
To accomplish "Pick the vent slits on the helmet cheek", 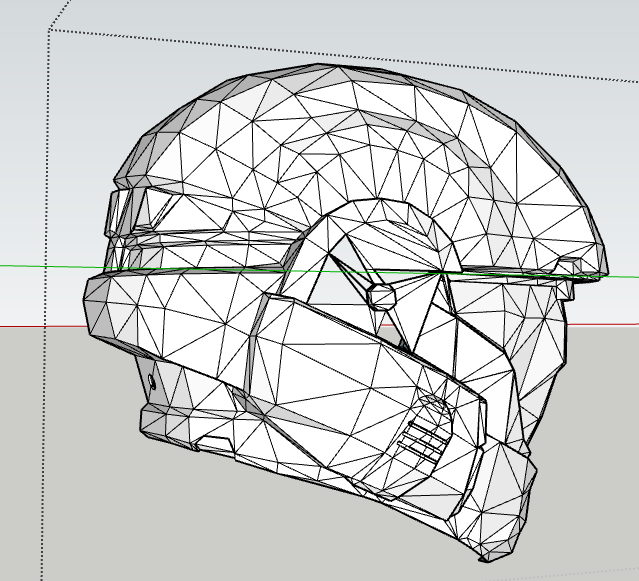I will coord(424,441).
